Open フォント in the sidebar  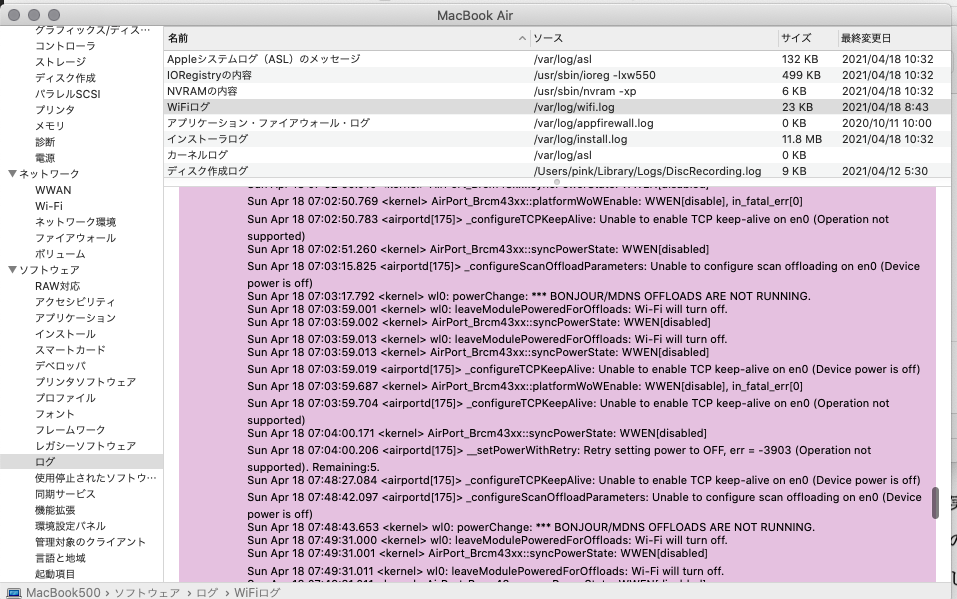(x=55, y=414)
